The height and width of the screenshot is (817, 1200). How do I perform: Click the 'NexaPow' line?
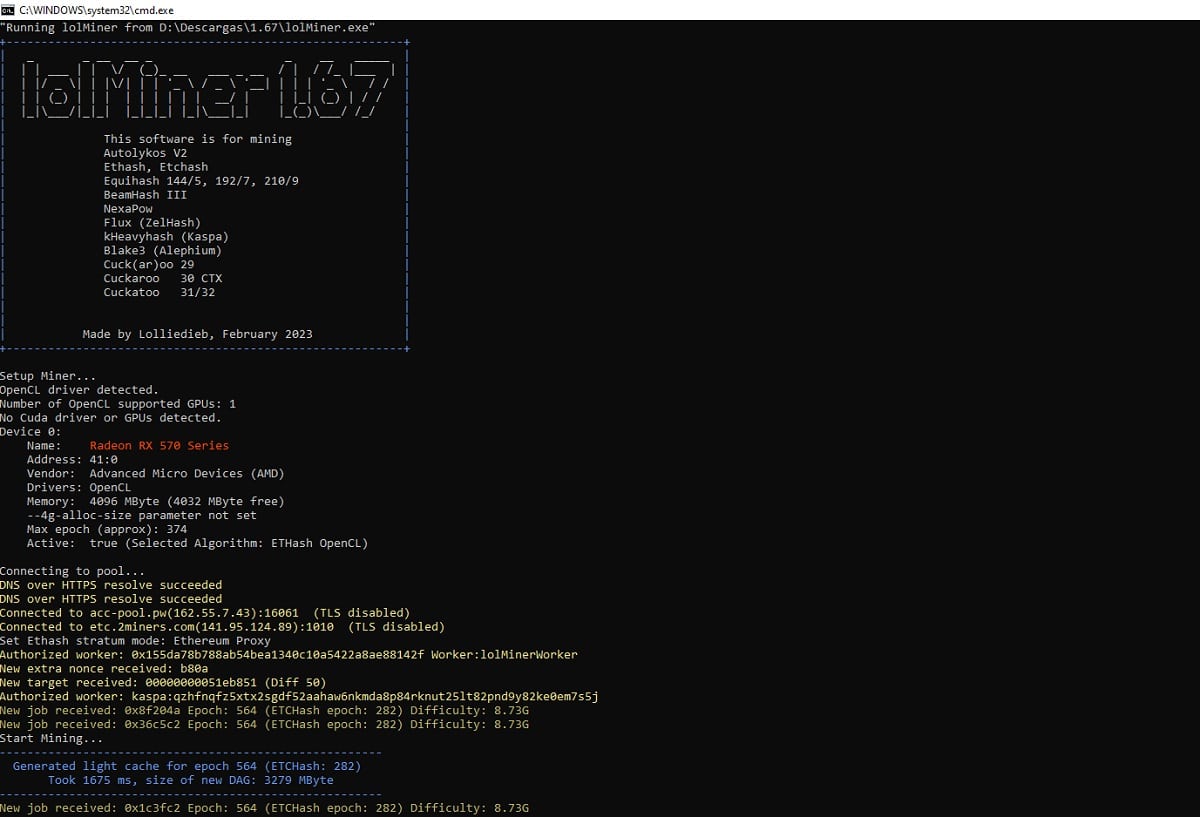(x=128, y=209)
